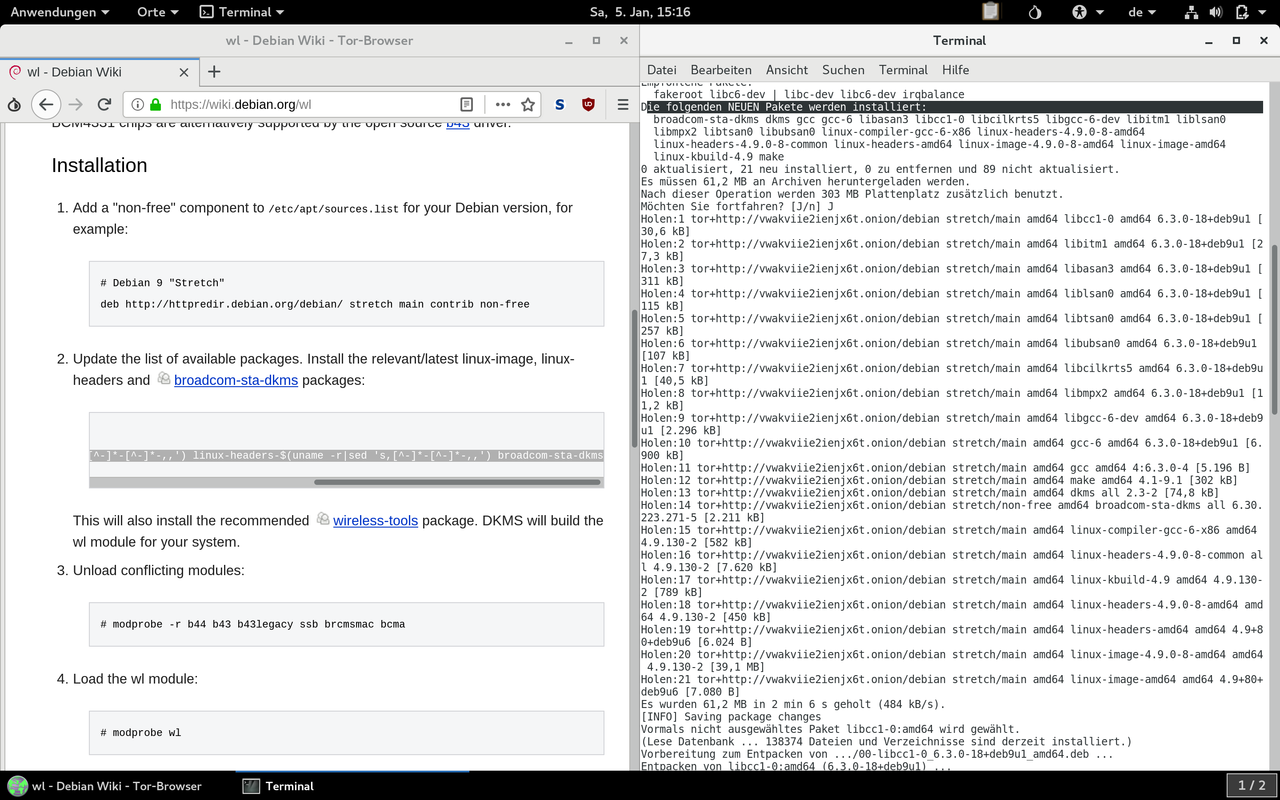Switch to Terminal in the bottom taskbar

pos(278,786)
